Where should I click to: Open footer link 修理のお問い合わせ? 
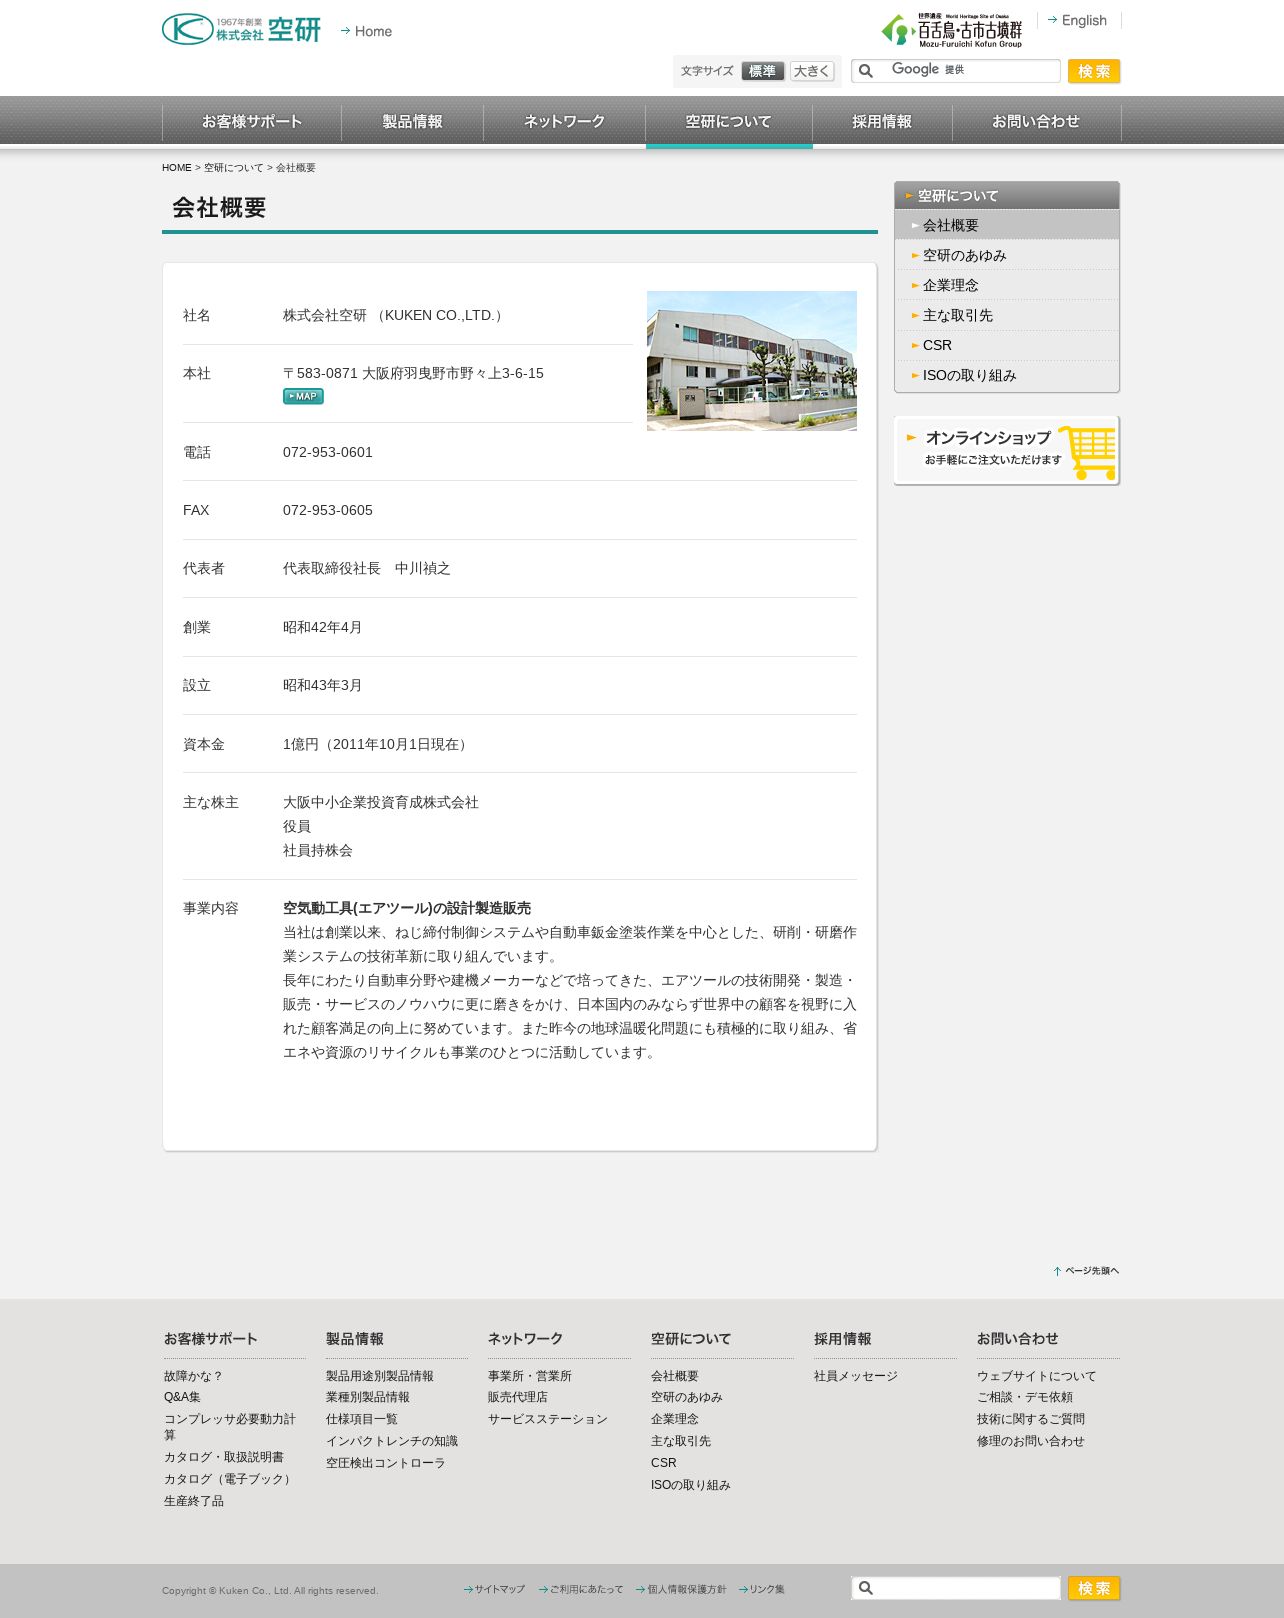1031,1442
